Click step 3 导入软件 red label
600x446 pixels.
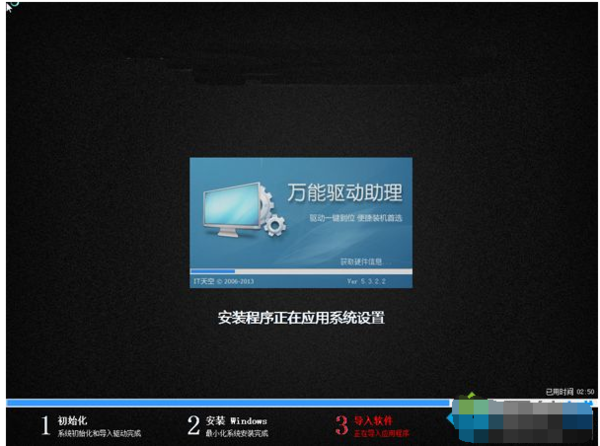(373, 421)
